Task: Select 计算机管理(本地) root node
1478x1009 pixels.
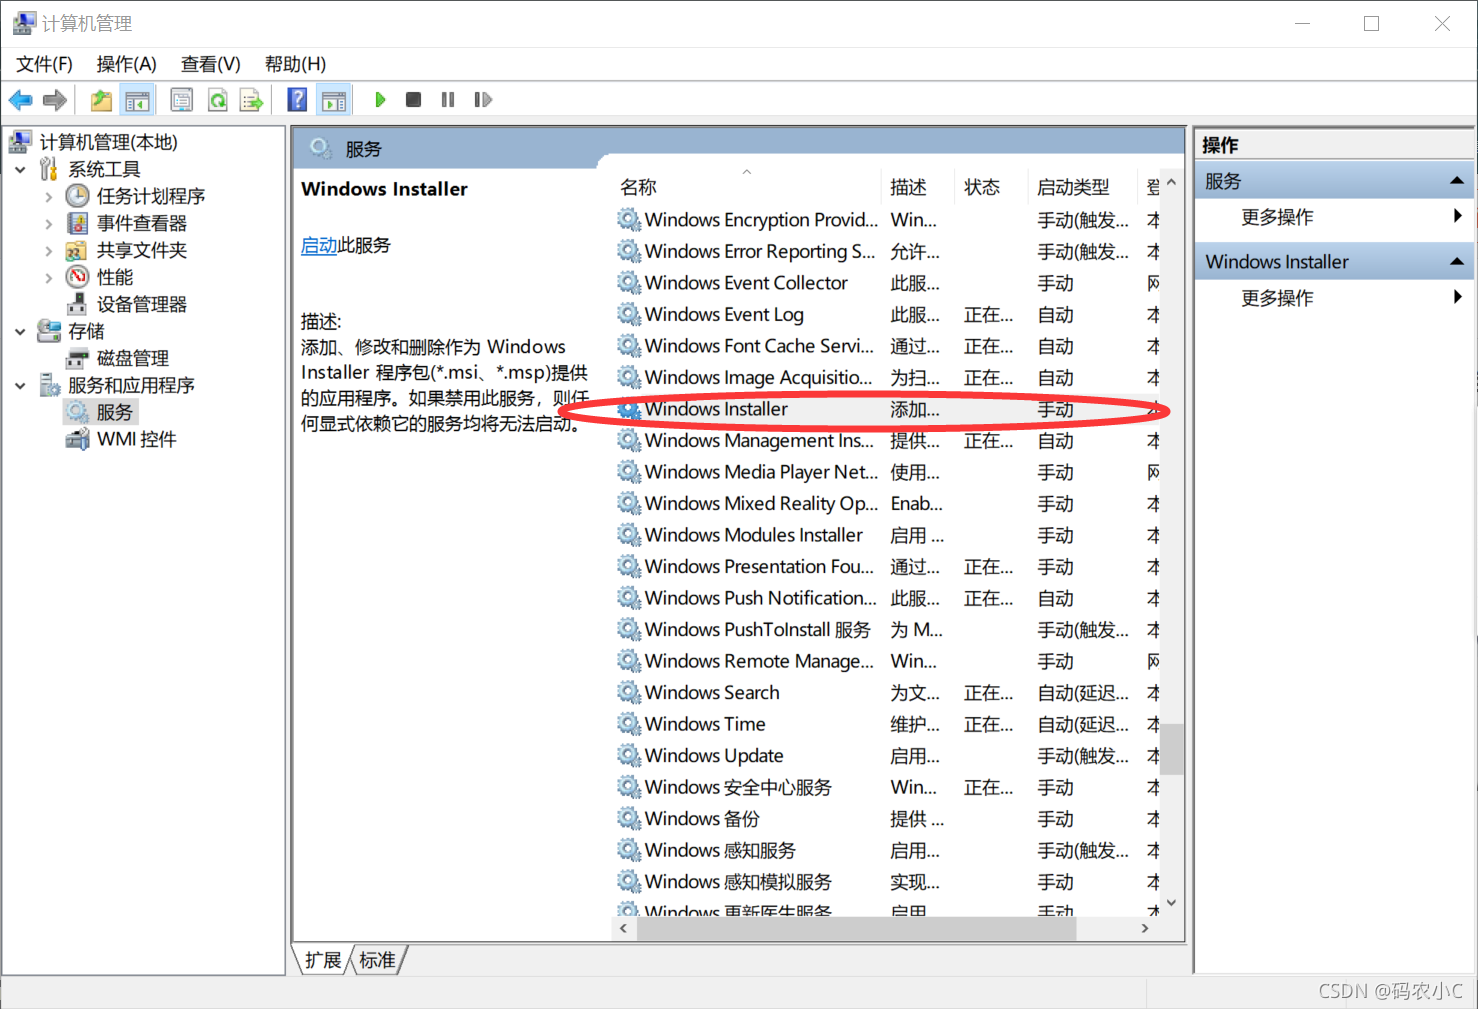Action: tap(108, 142)
